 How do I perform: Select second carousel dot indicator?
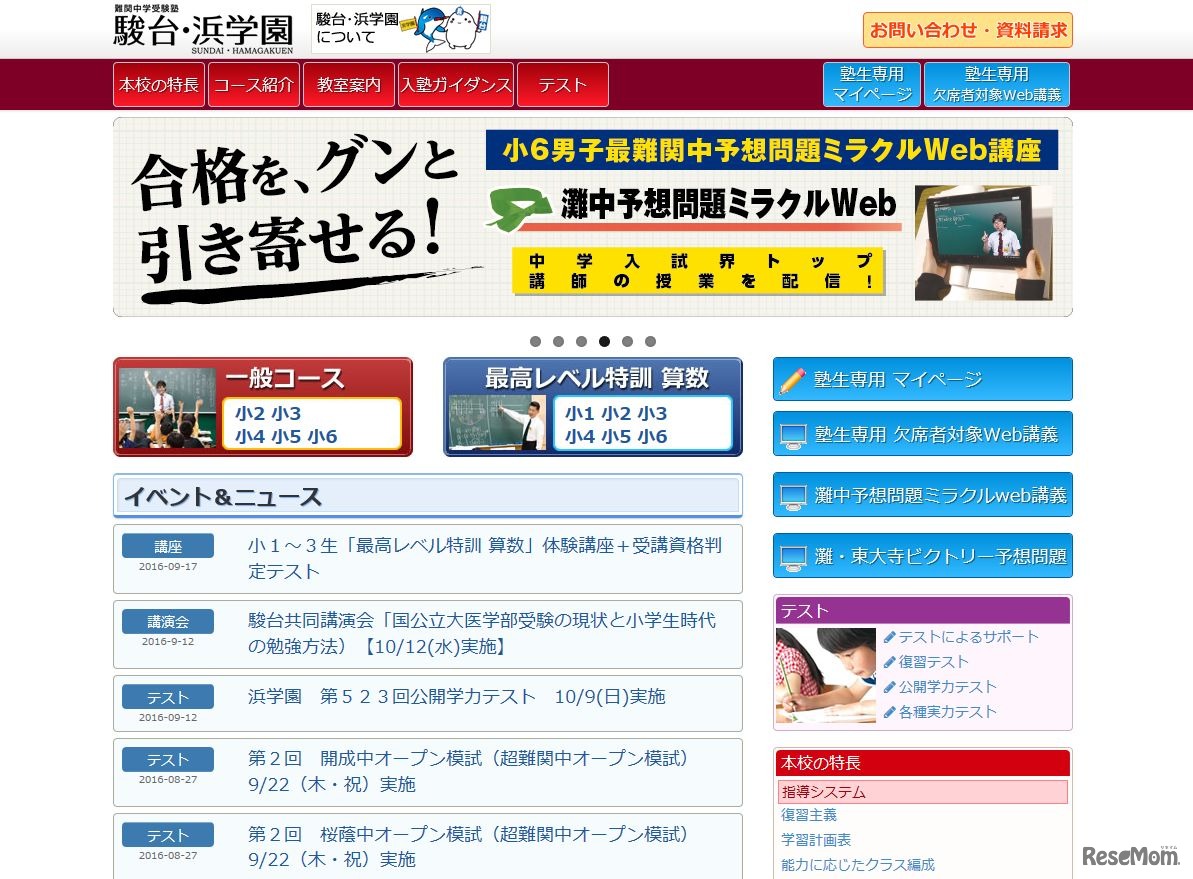(558, 341)
